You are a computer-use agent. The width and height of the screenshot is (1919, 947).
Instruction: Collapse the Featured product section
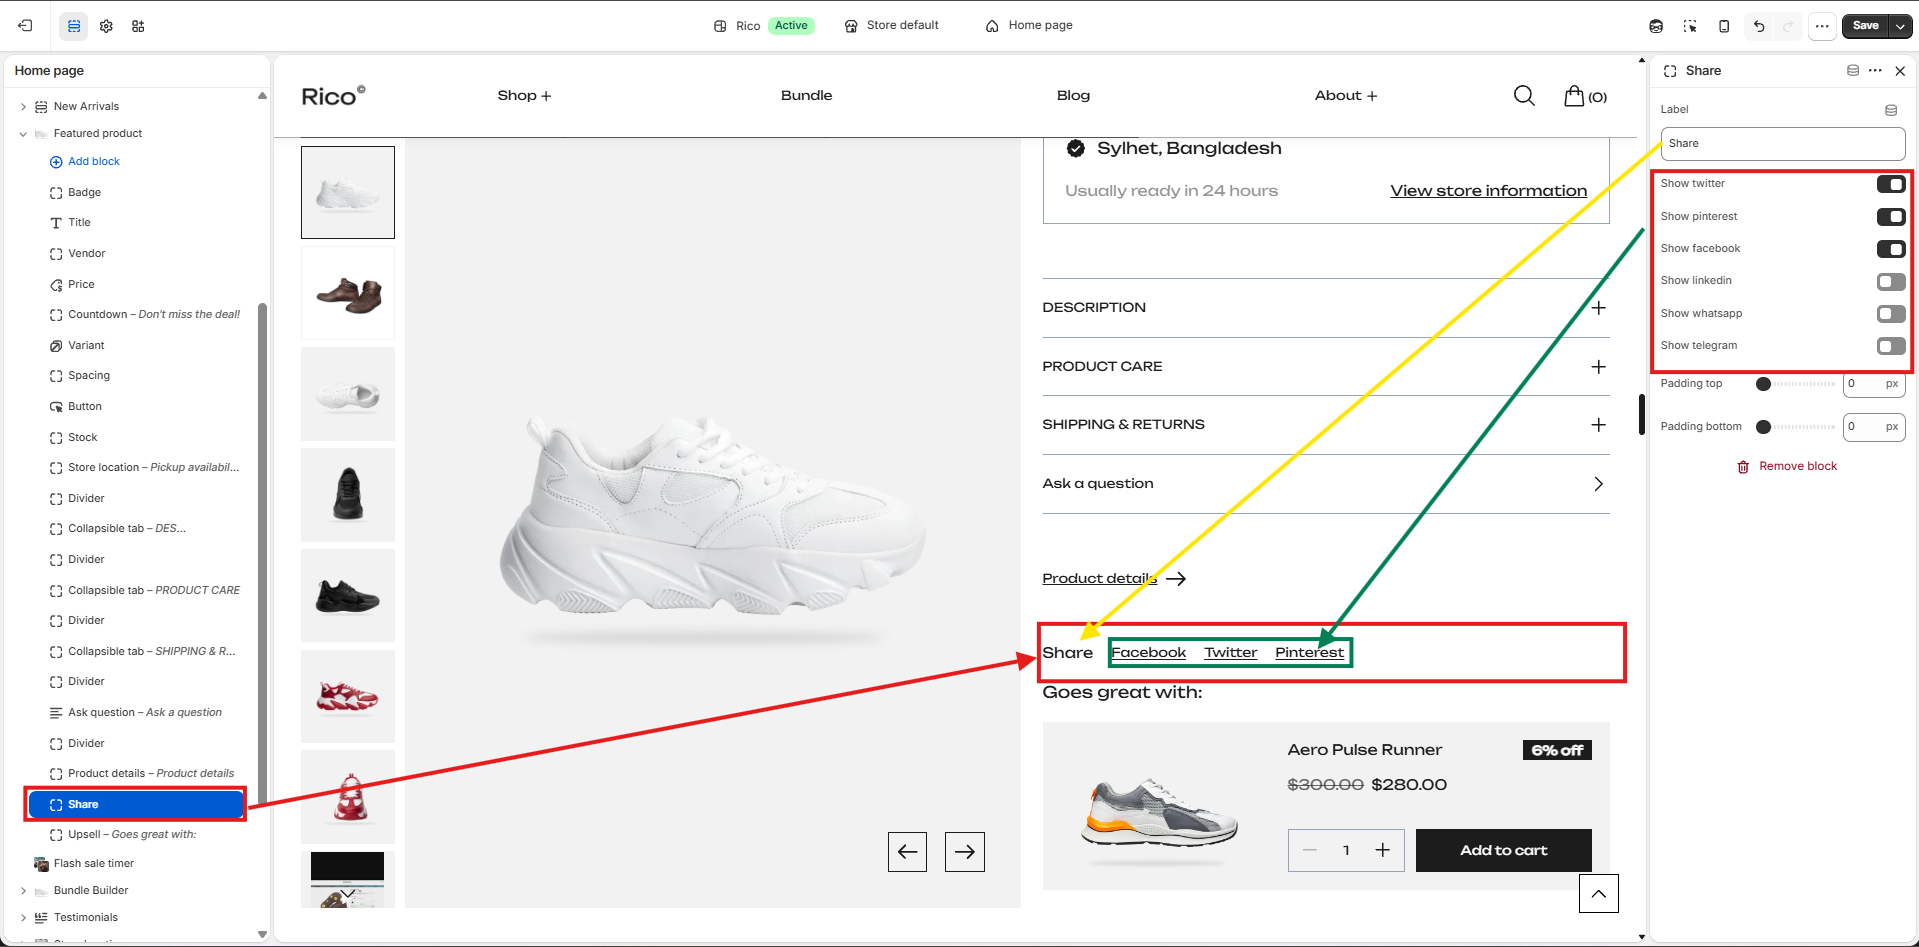point(23,134)
